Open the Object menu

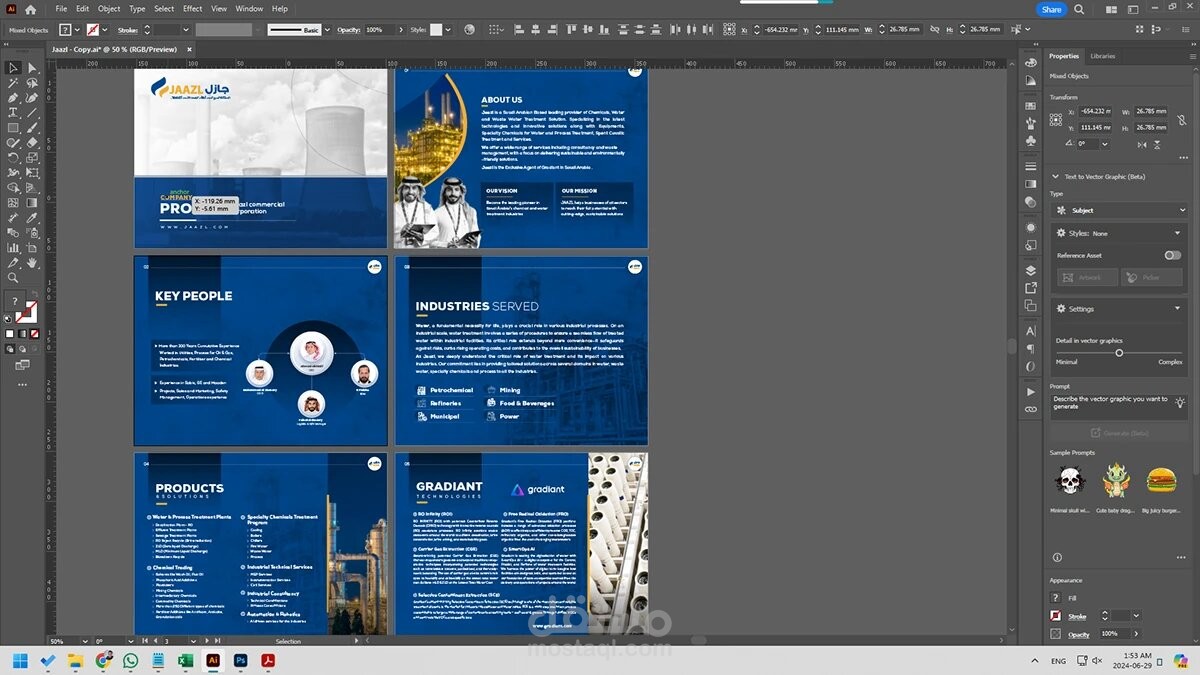(x=109, y=9)
